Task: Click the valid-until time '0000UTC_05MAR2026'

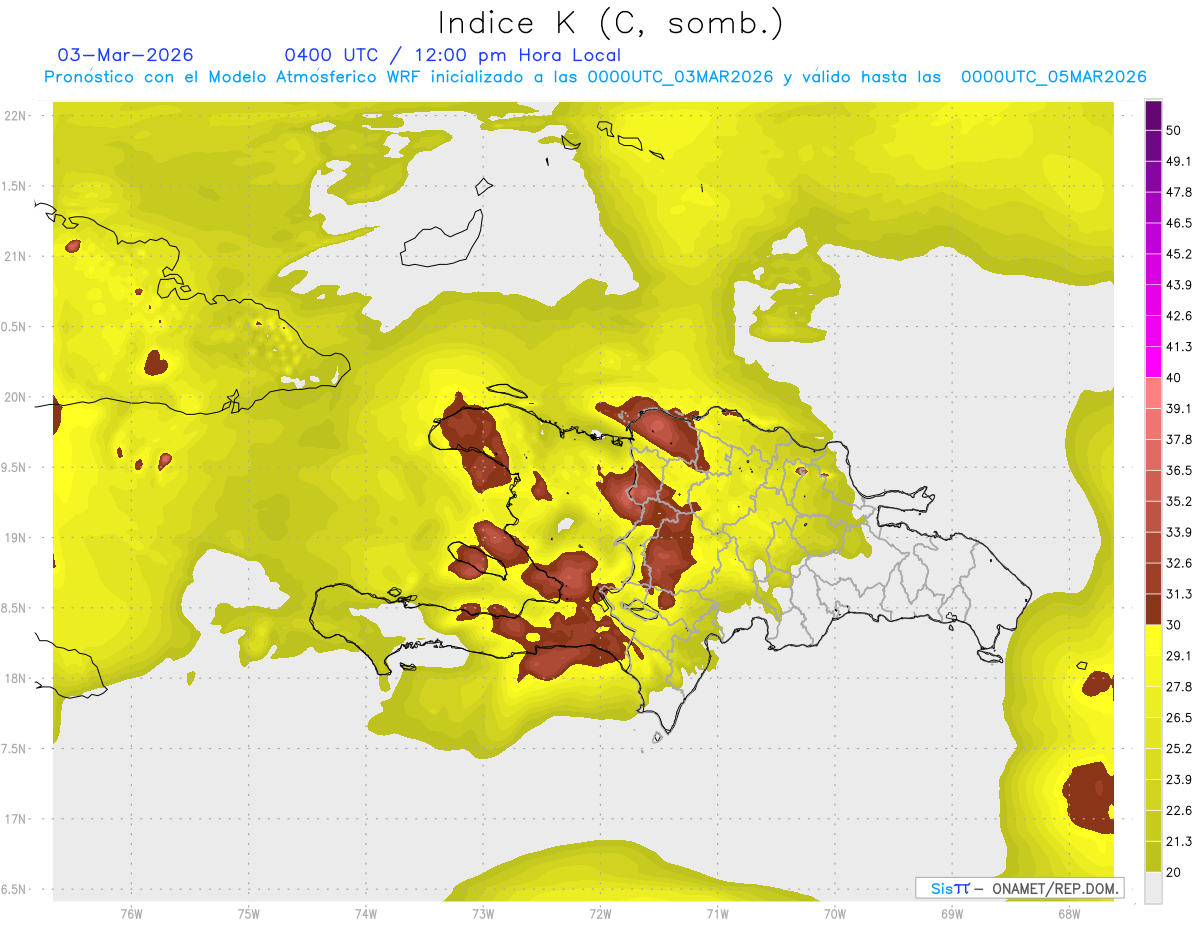Action: coord(1053,77)
